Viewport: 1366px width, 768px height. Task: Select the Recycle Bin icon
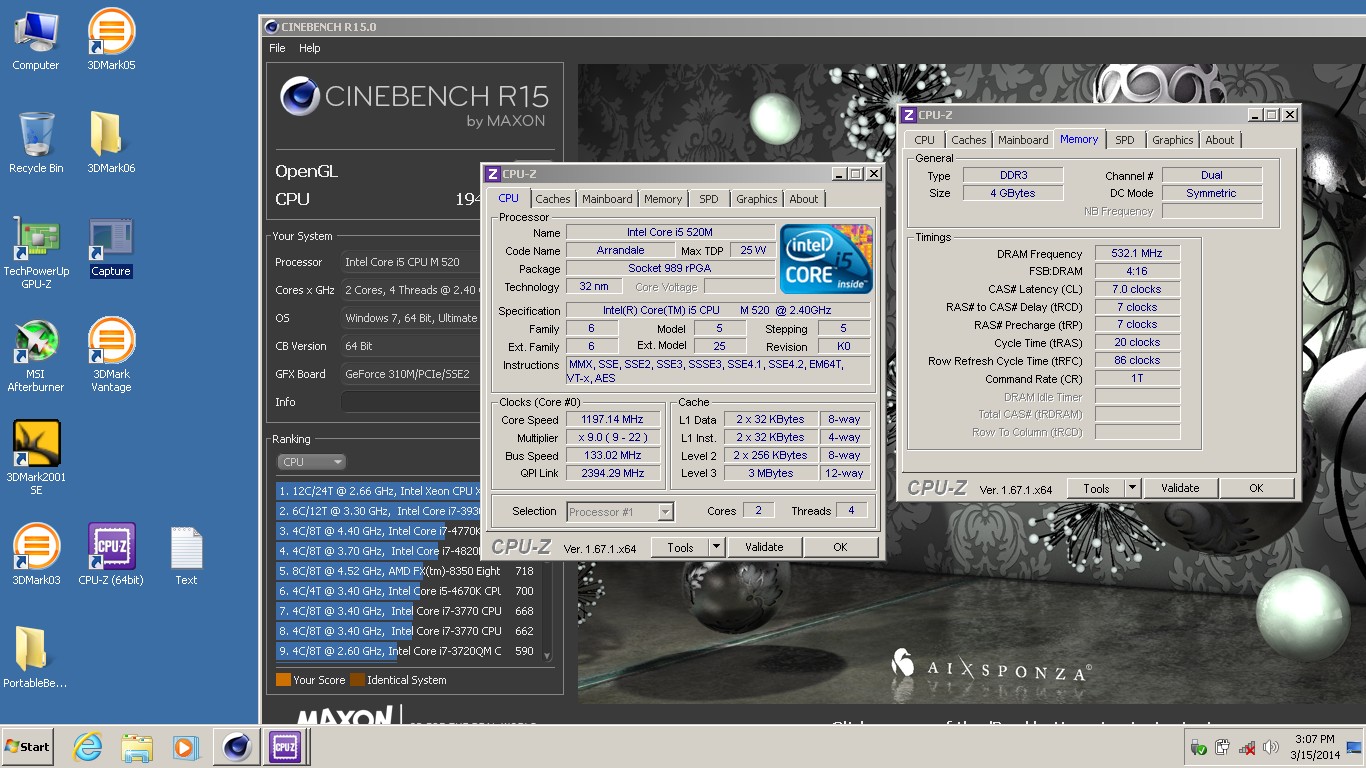36,142
